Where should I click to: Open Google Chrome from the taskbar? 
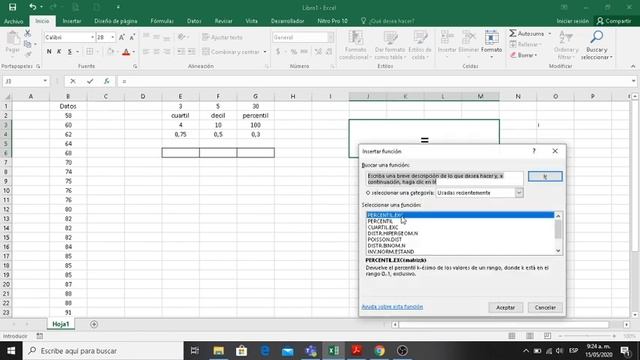click(379, 351)
